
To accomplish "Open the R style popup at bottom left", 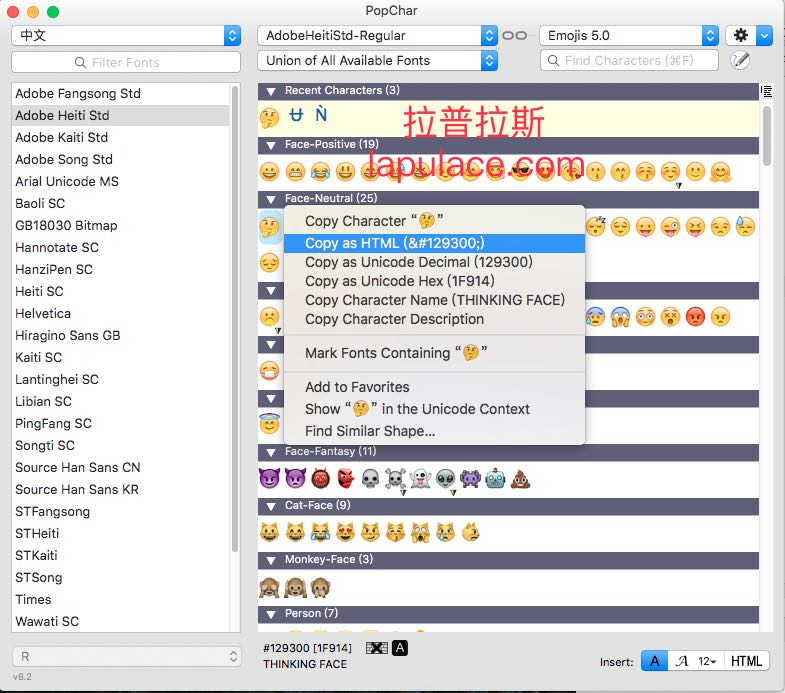I will pos(126,656).
